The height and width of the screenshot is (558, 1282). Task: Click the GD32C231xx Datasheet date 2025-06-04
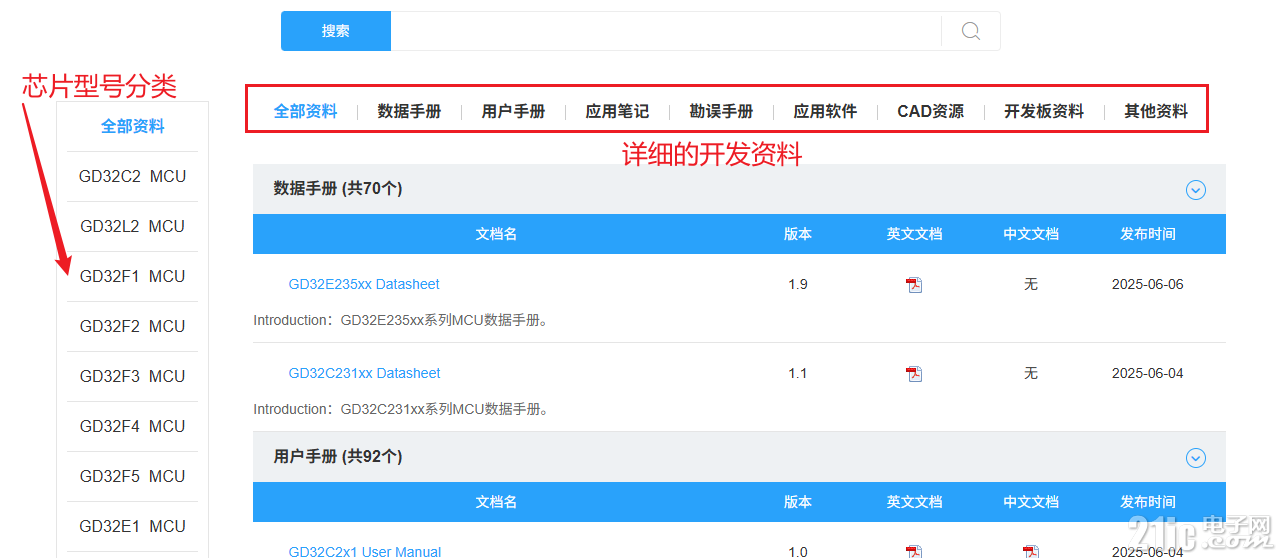coord(1147,374)
